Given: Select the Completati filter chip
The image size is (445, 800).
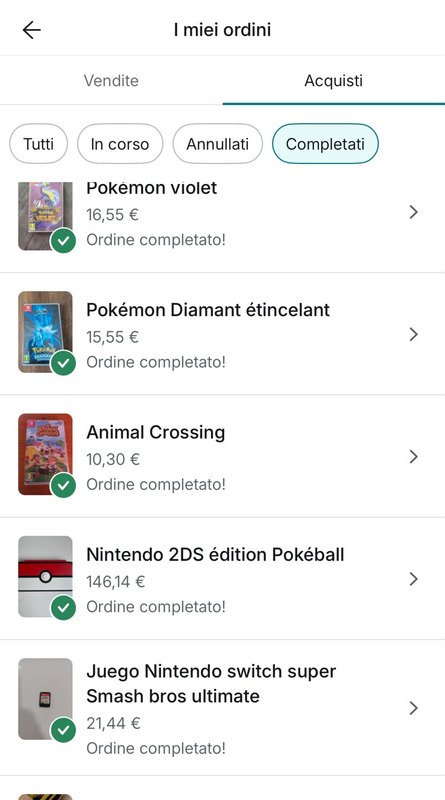Looking at the screenshot, I should tap(325, 144).
